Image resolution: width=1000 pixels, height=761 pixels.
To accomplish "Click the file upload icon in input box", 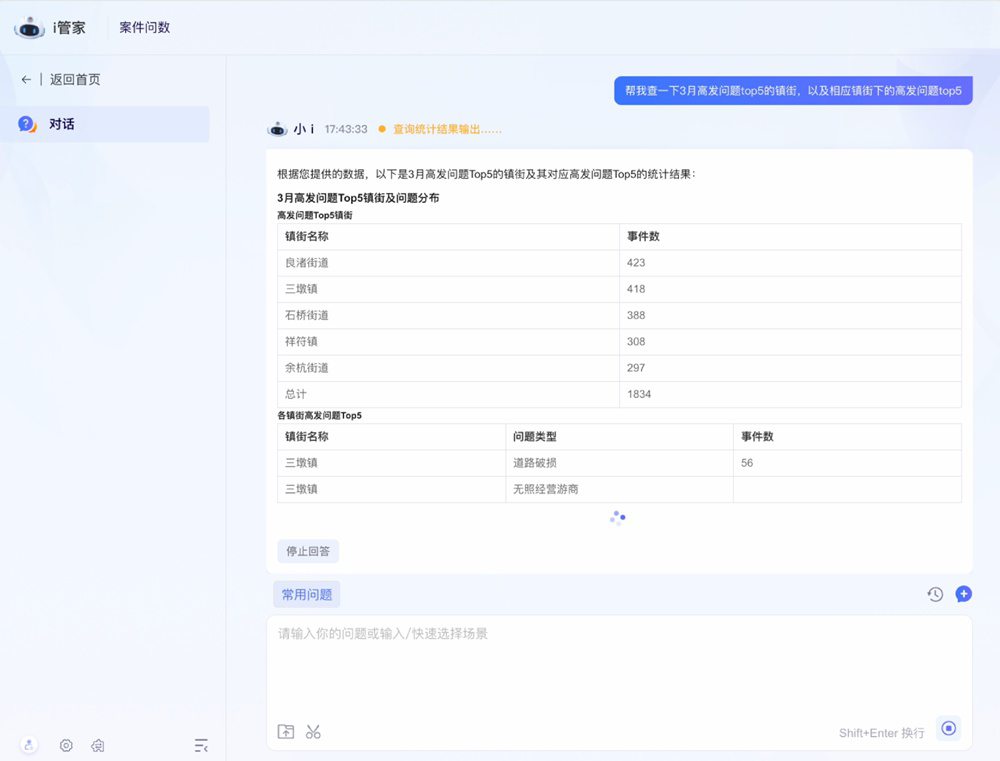I will [286, 732].
